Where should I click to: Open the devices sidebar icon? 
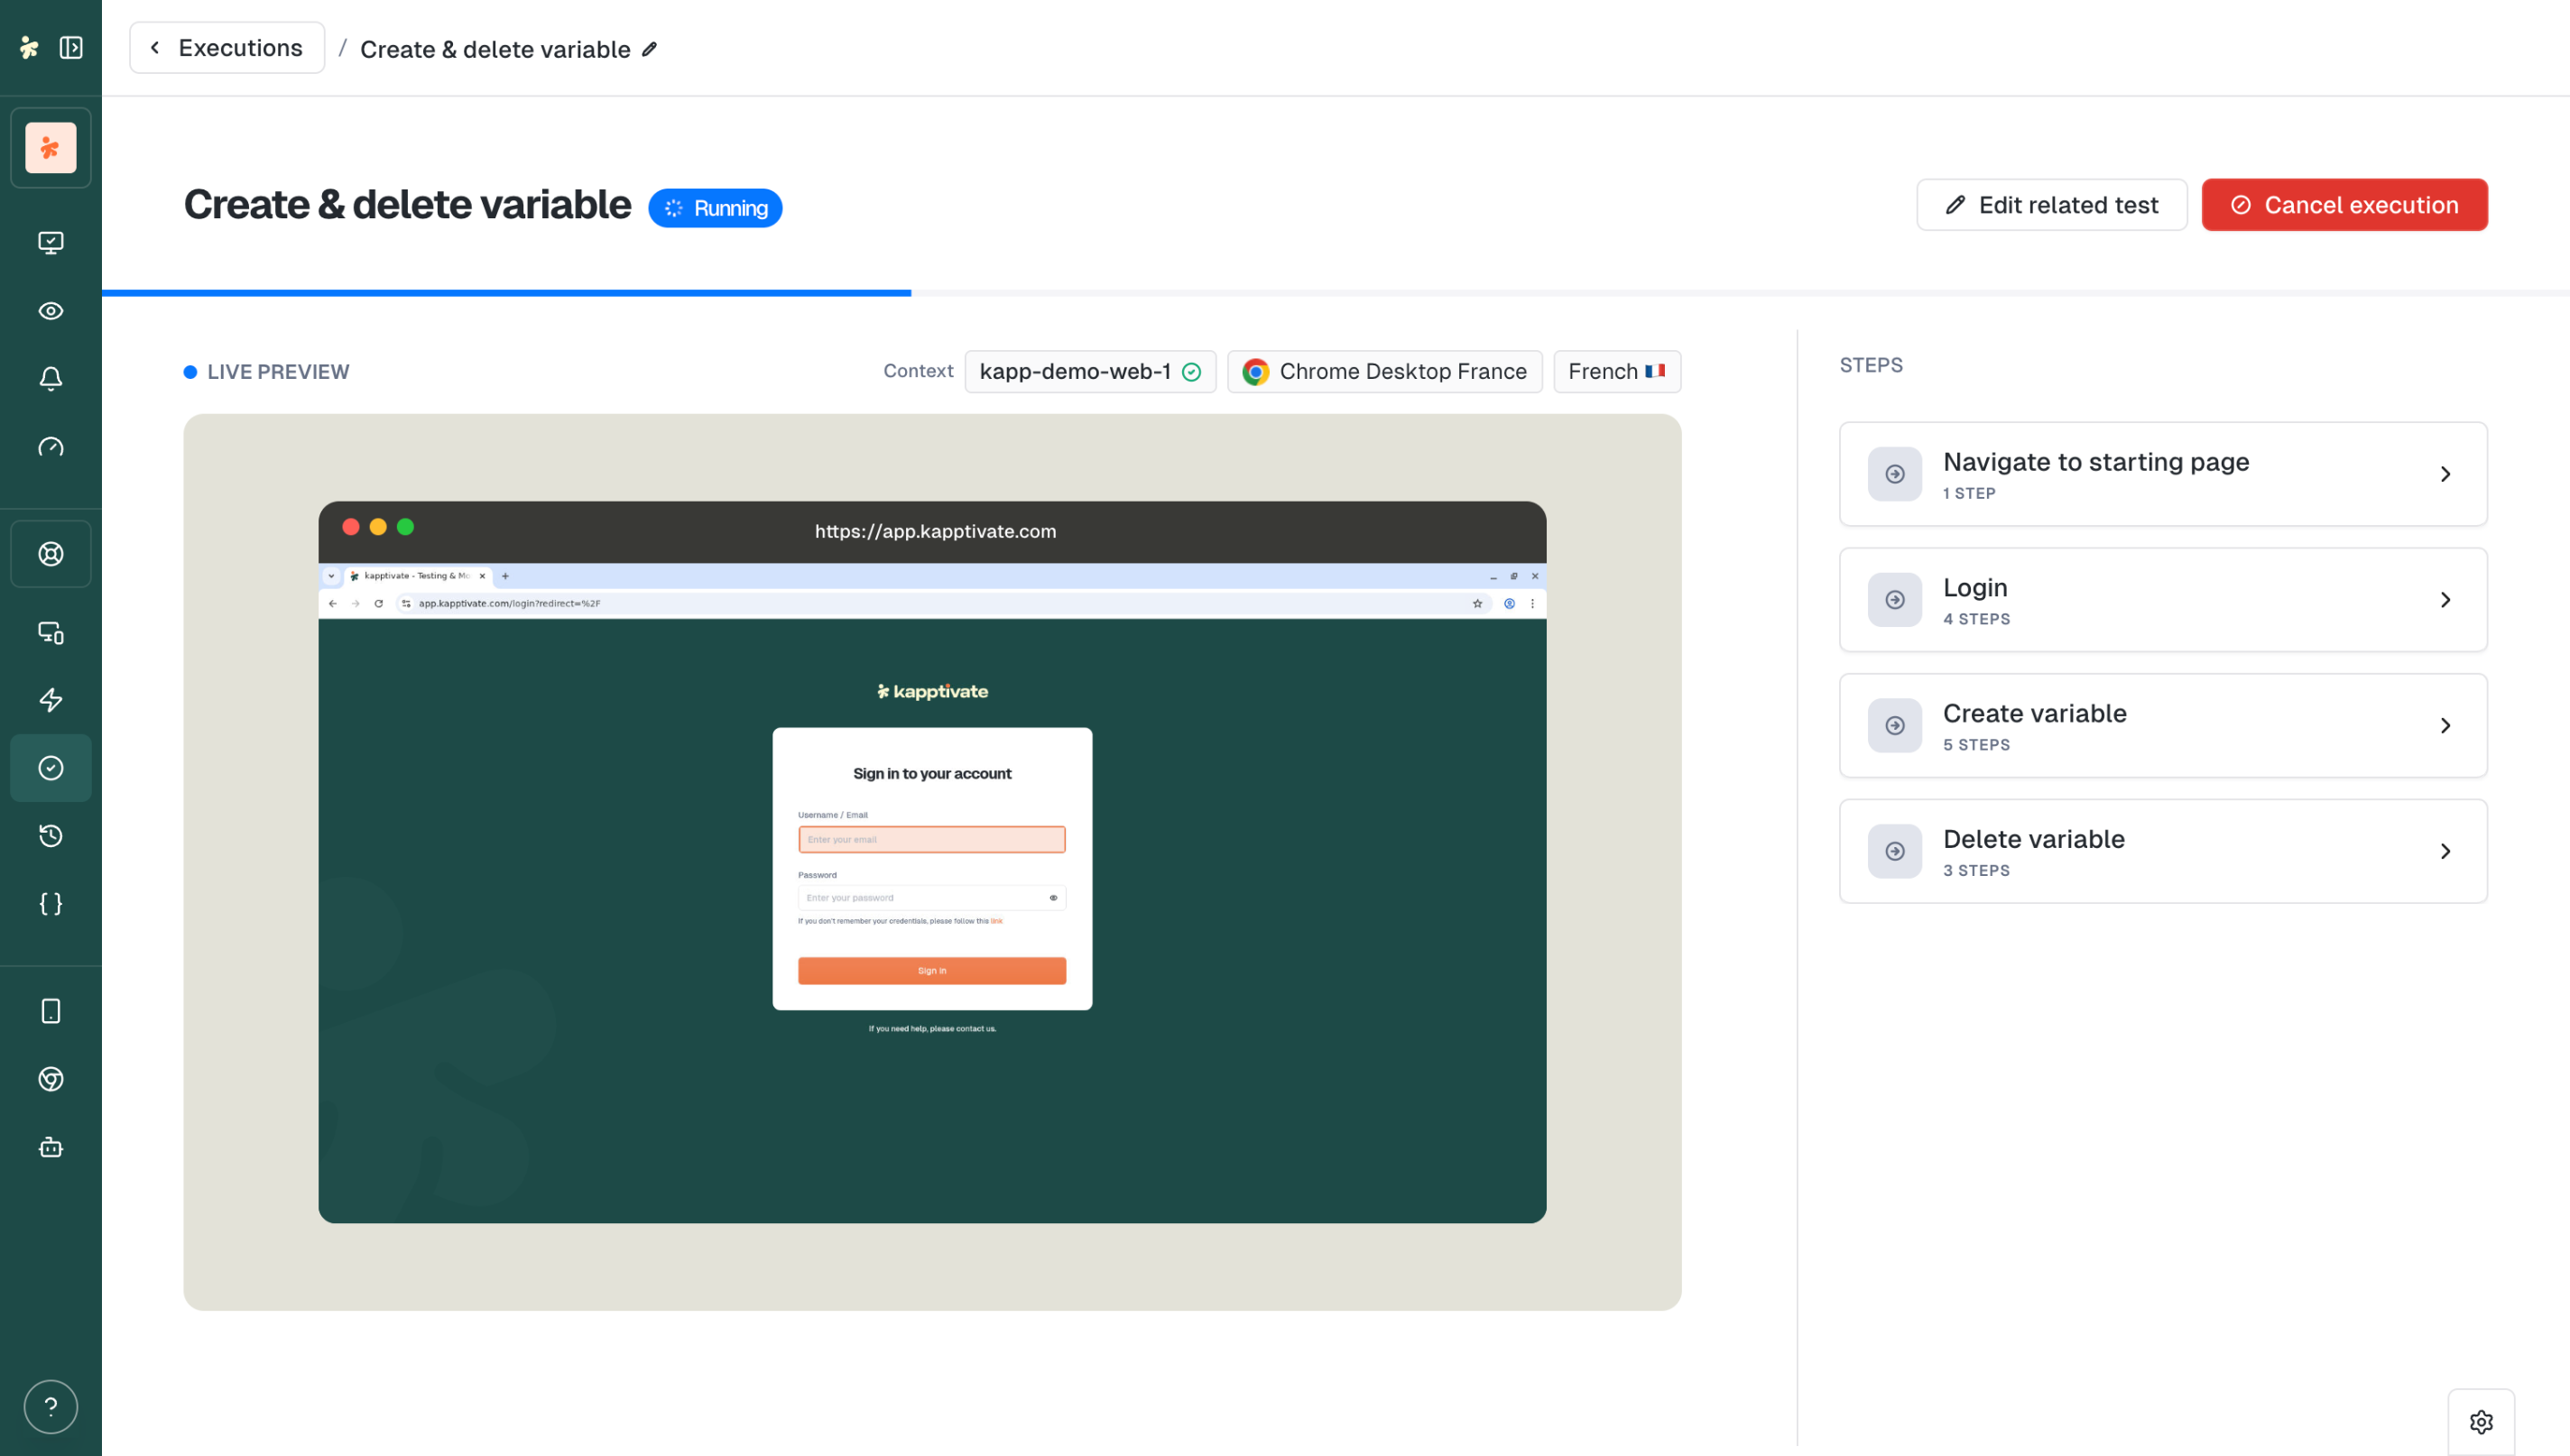(51, 632)
